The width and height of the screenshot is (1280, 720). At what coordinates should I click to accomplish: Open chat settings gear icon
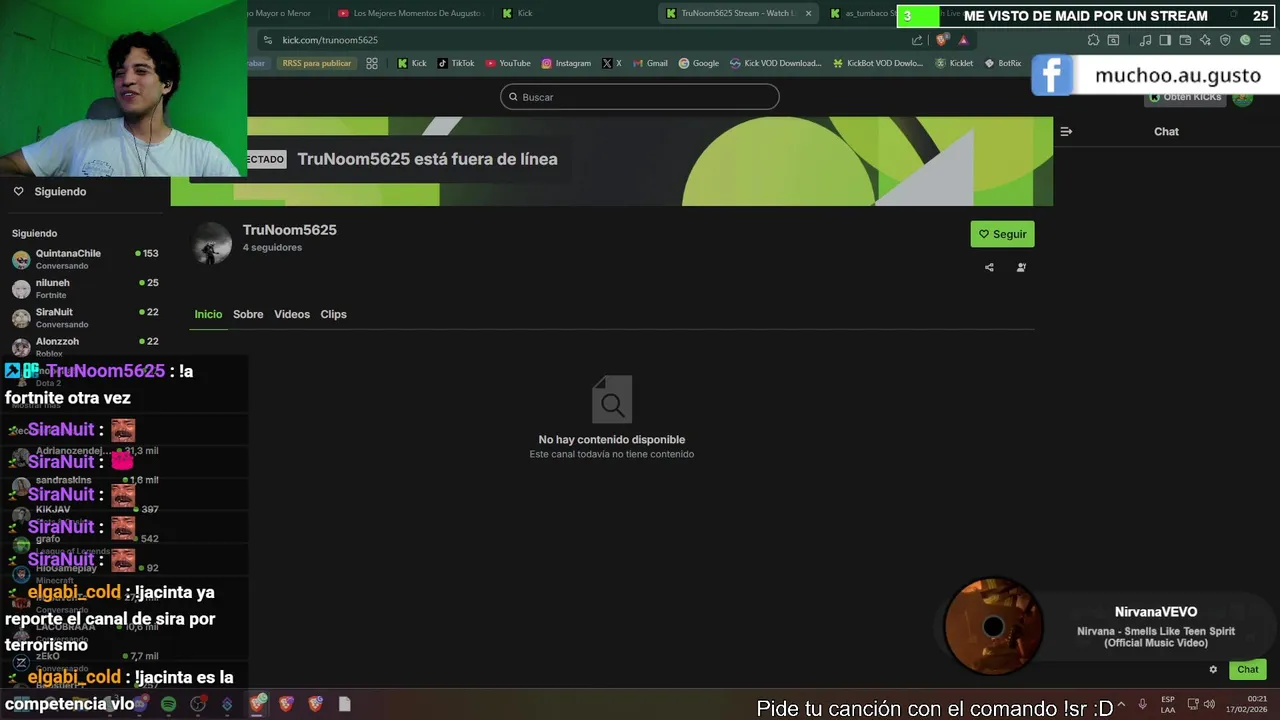(x=1213, y=670)
